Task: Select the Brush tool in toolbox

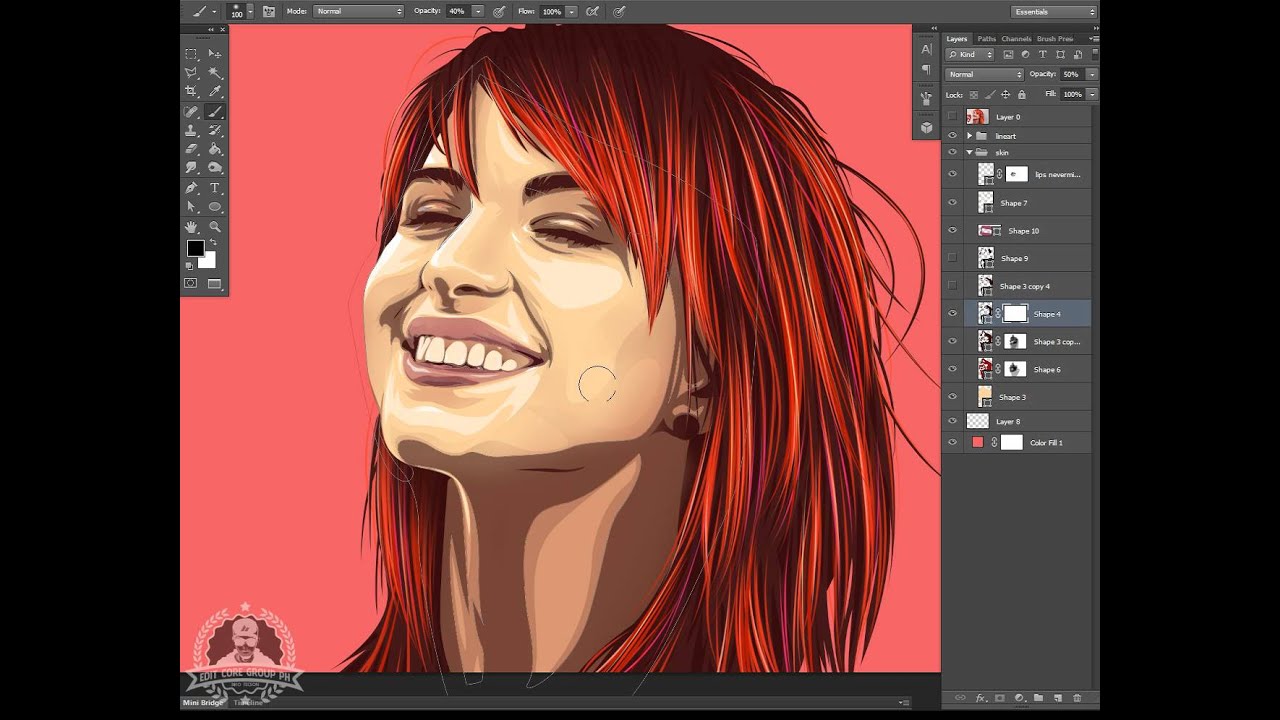Action: pos(215,112)
